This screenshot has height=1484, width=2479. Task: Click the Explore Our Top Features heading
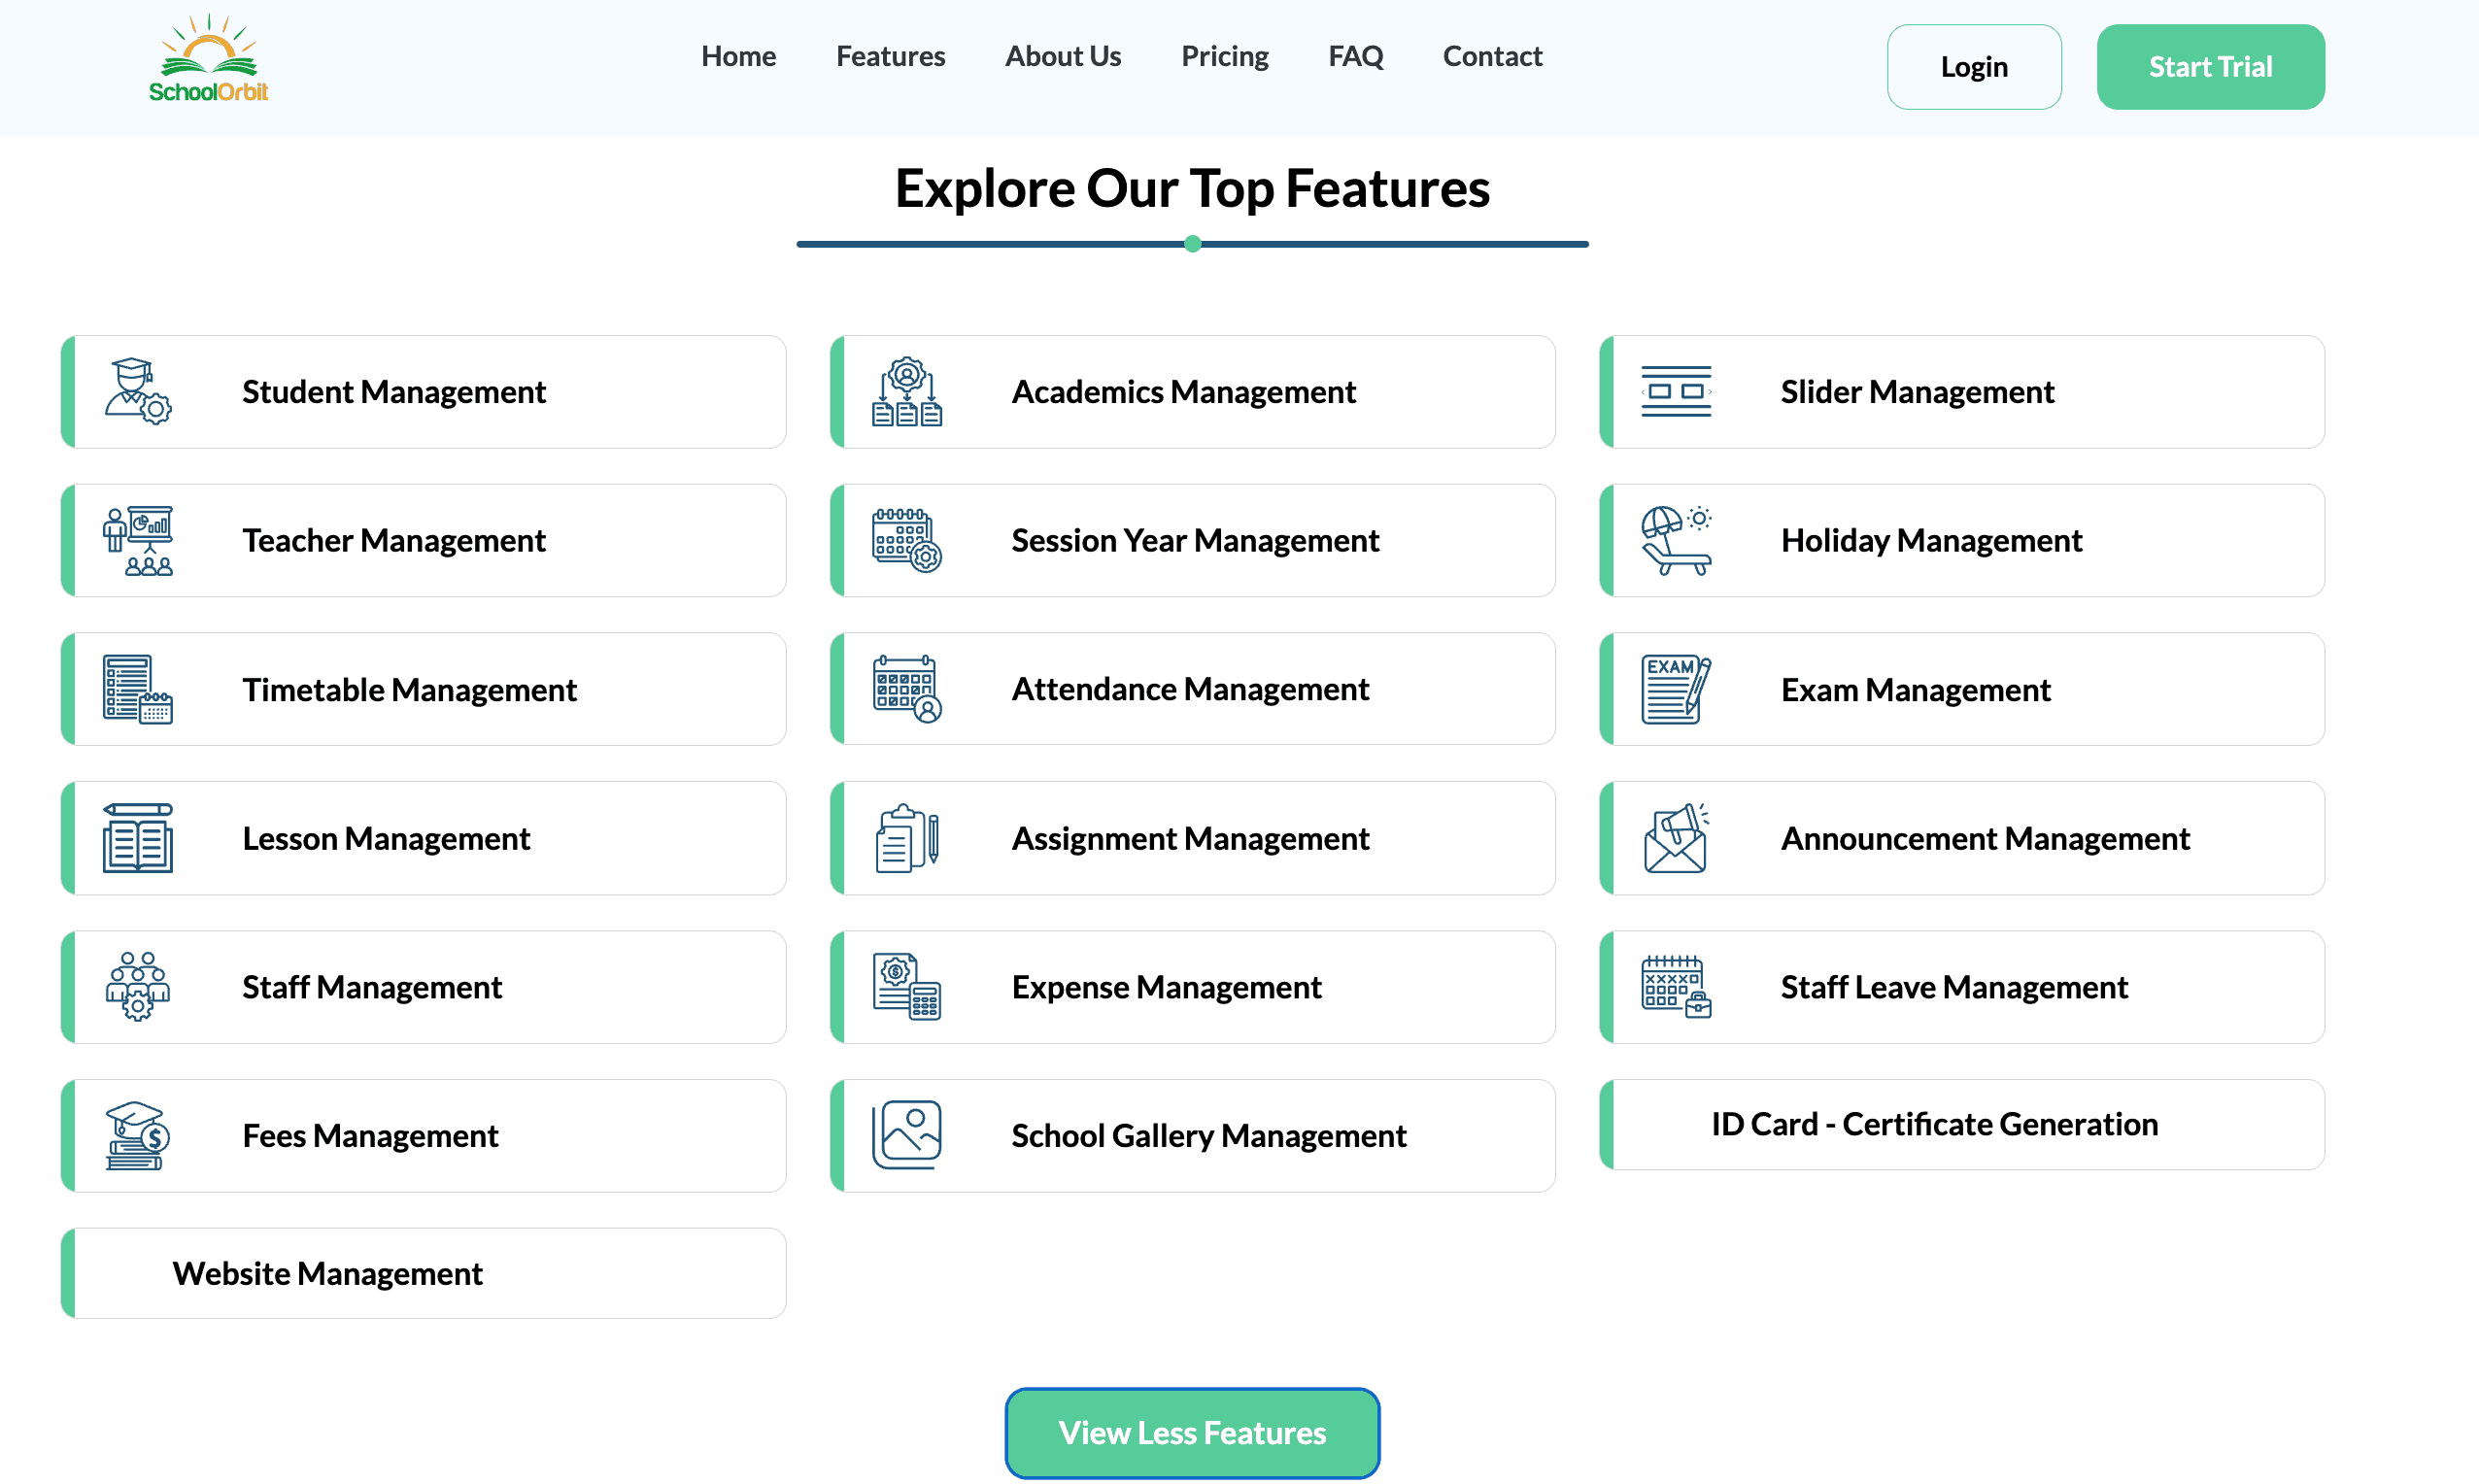point(1192,188)
